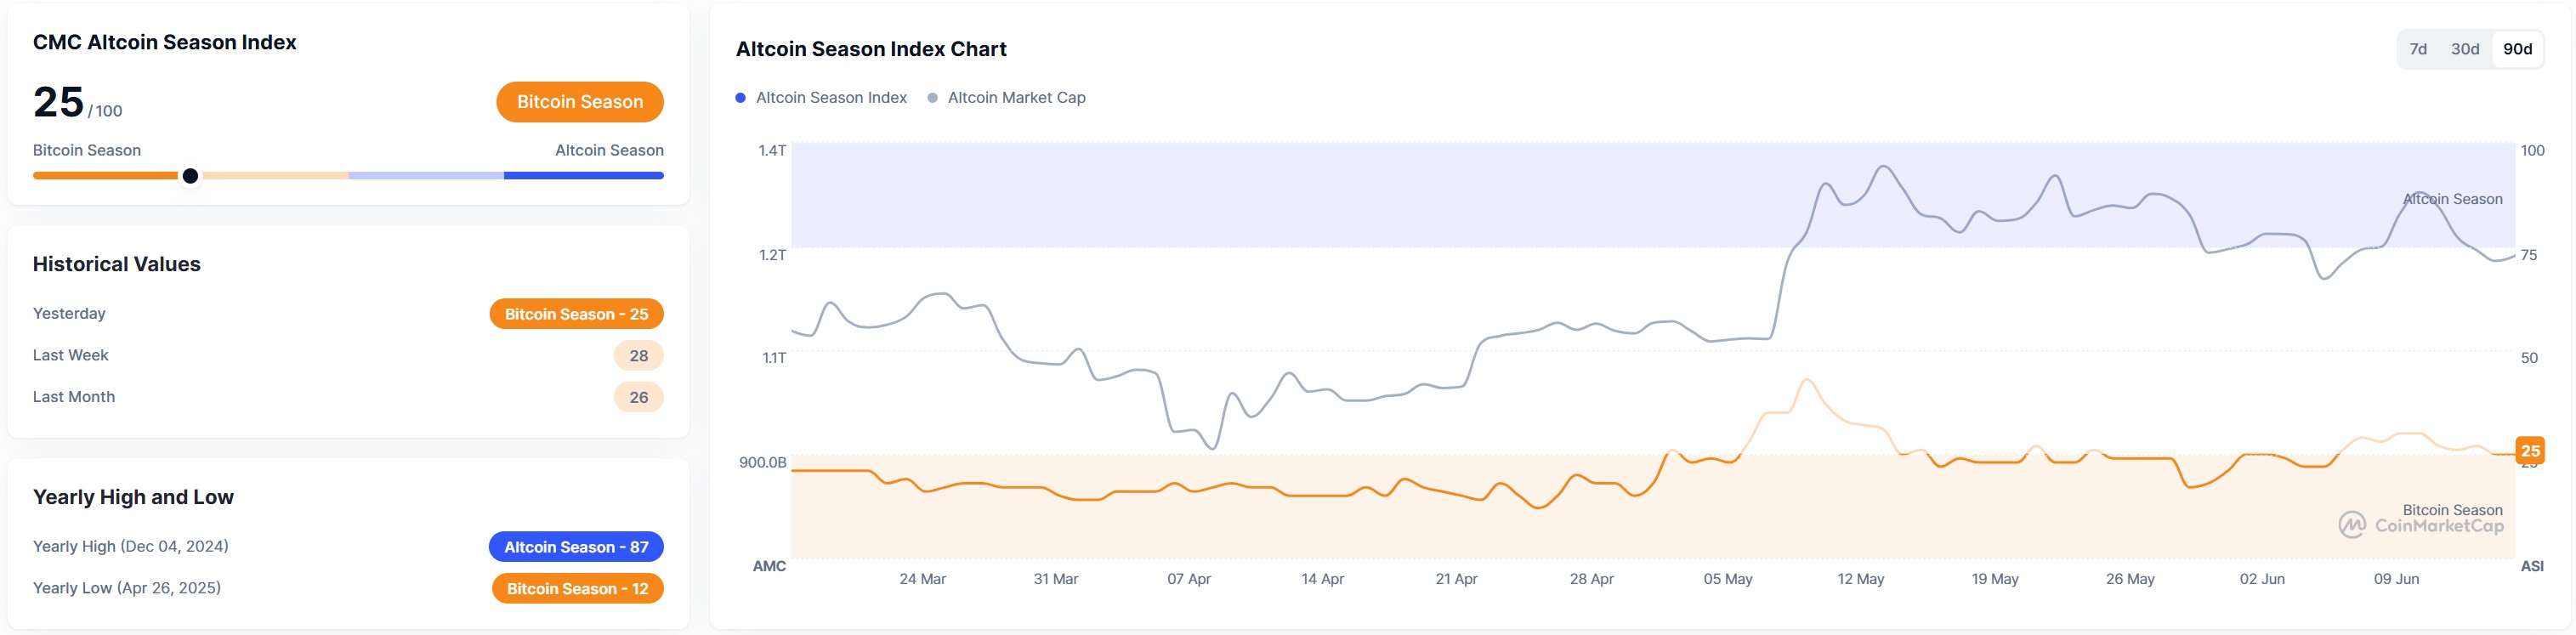Click the Altcoin Season Index Chart title
This screenshot has height=635, width=2576.
[x=870, y=49]
